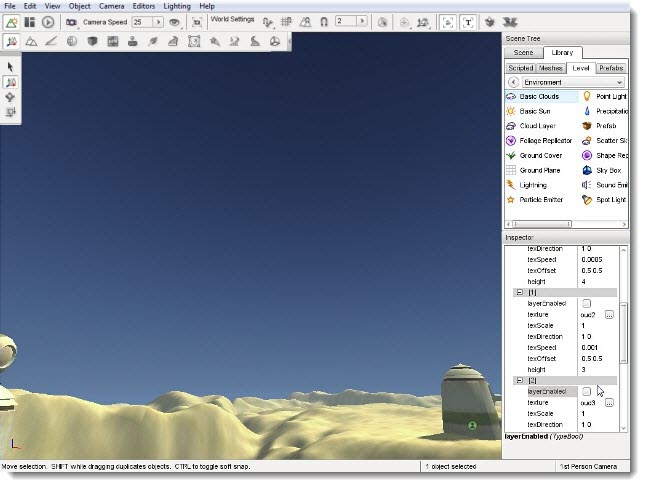Click browse button beside texture in layer [1]
The height and width of the screenshot is (487, 645).
[608, 314]
